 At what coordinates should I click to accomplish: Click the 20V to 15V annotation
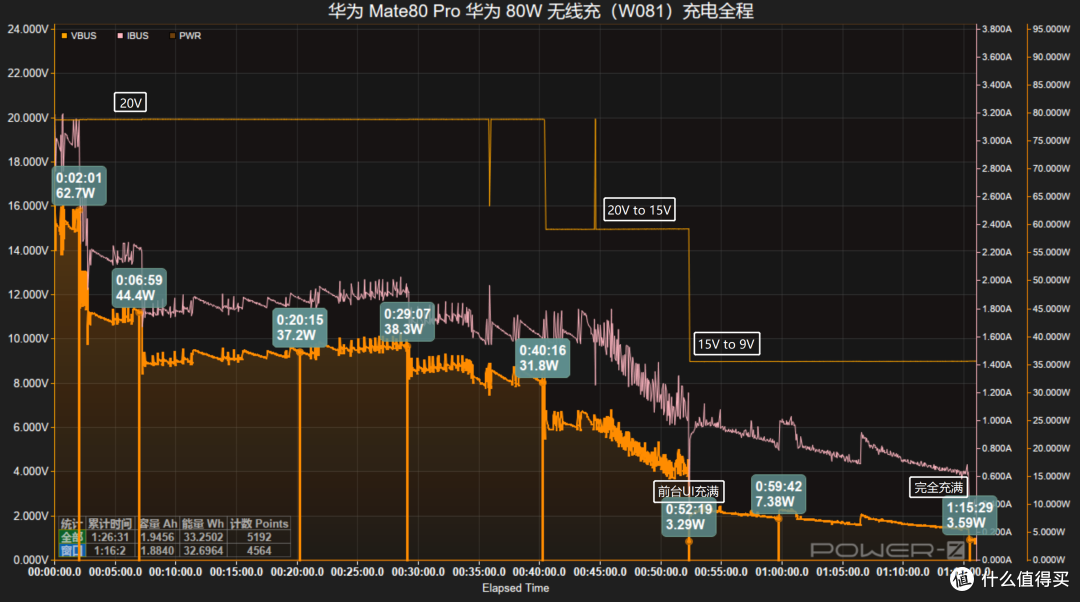pyautogui.click(x=639, y=209)
